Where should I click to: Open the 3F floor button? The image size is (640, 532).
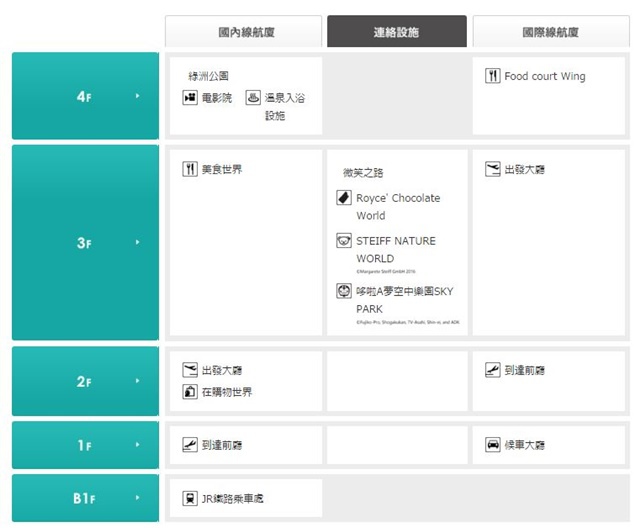(85, 243)
